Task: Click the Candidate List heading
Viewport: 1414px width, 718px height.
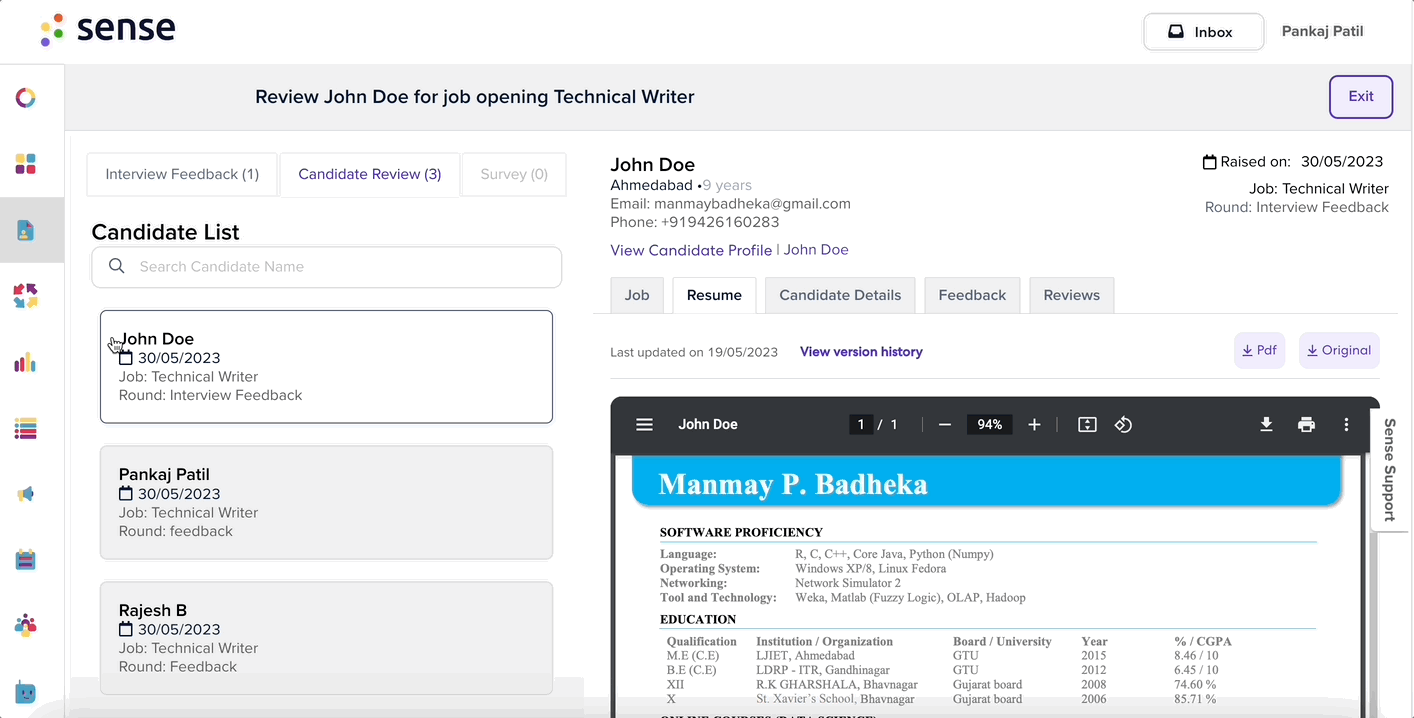Action: tap(165, 232)
